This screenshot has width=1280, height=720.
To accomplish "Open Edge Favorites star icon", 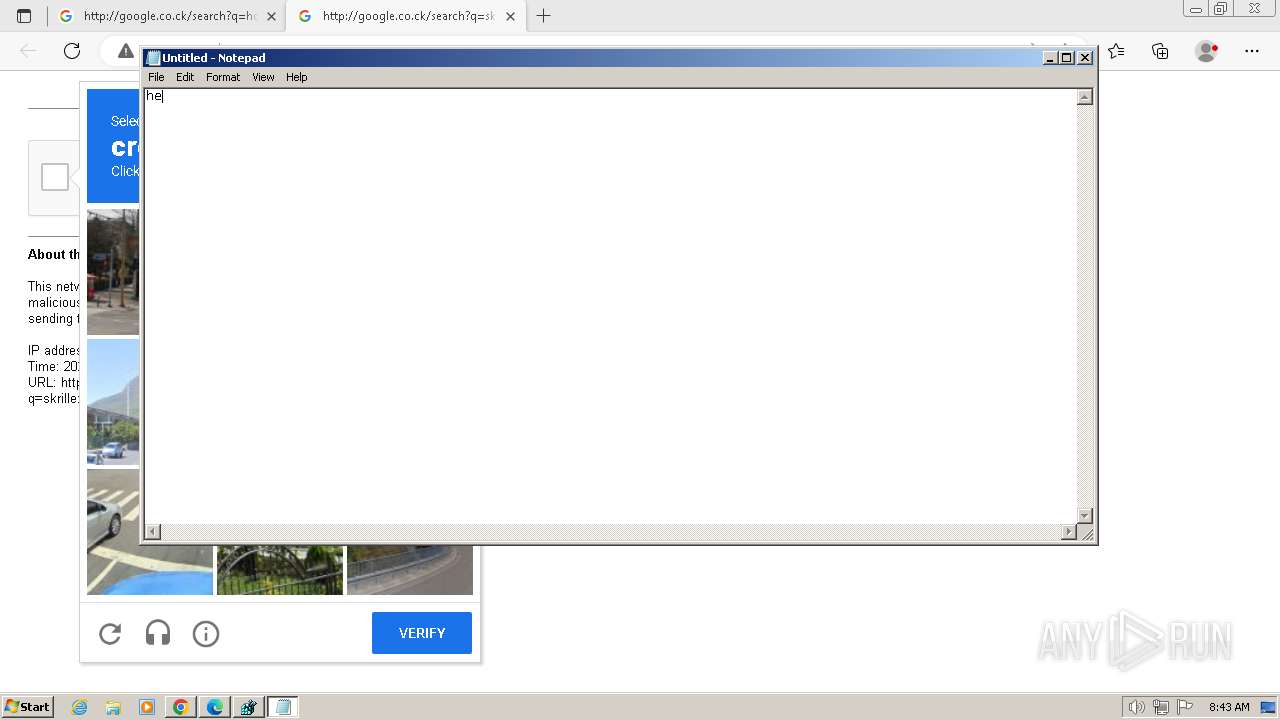I will tap(1116, 51).
